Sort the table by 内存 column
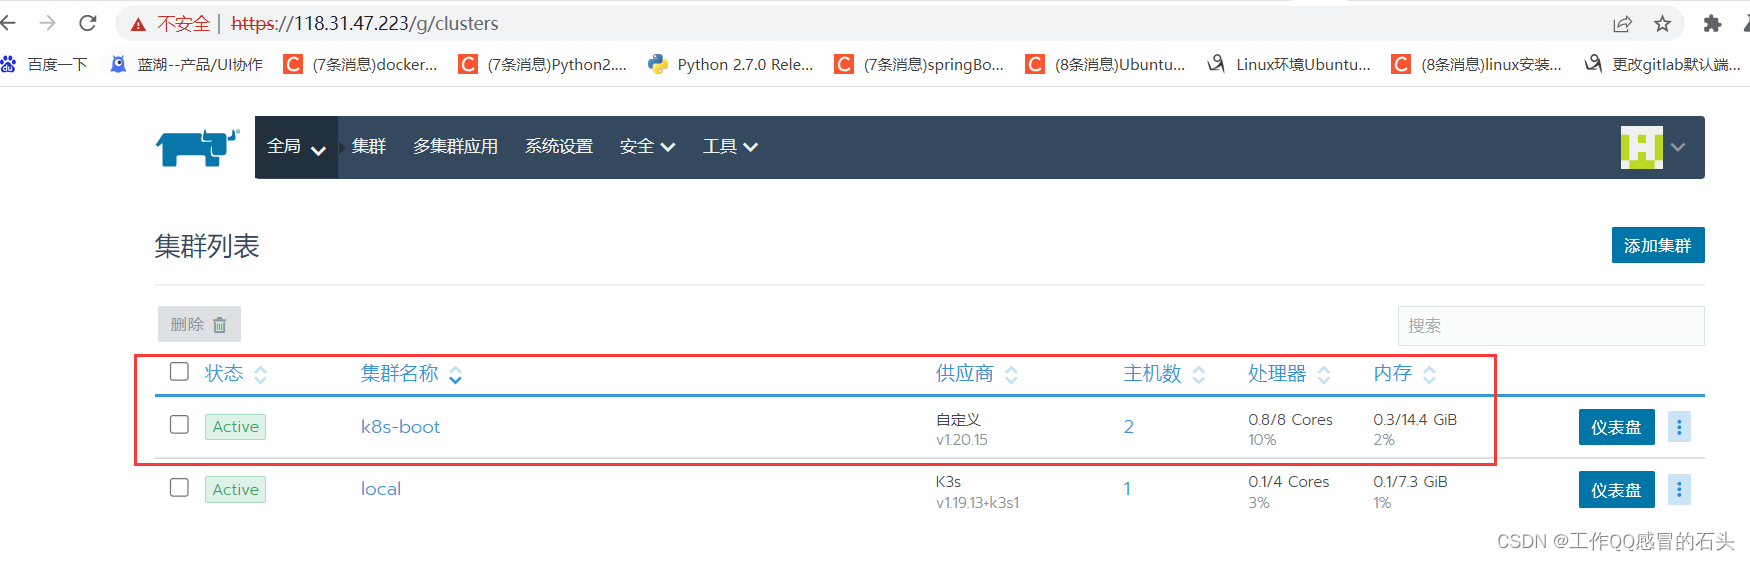Screen dimensions: 1750x561 [x=1405, y=374]
